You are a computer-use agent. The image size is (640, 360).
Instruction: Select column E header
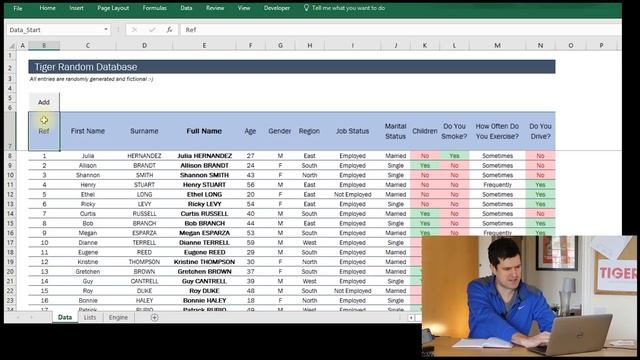204,46
